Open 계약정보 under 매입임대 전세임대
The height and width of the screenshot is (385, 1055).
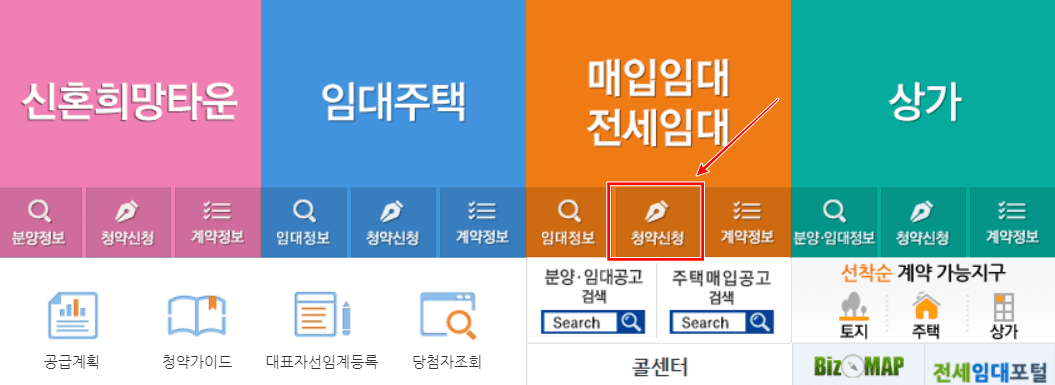coord(748,222)
